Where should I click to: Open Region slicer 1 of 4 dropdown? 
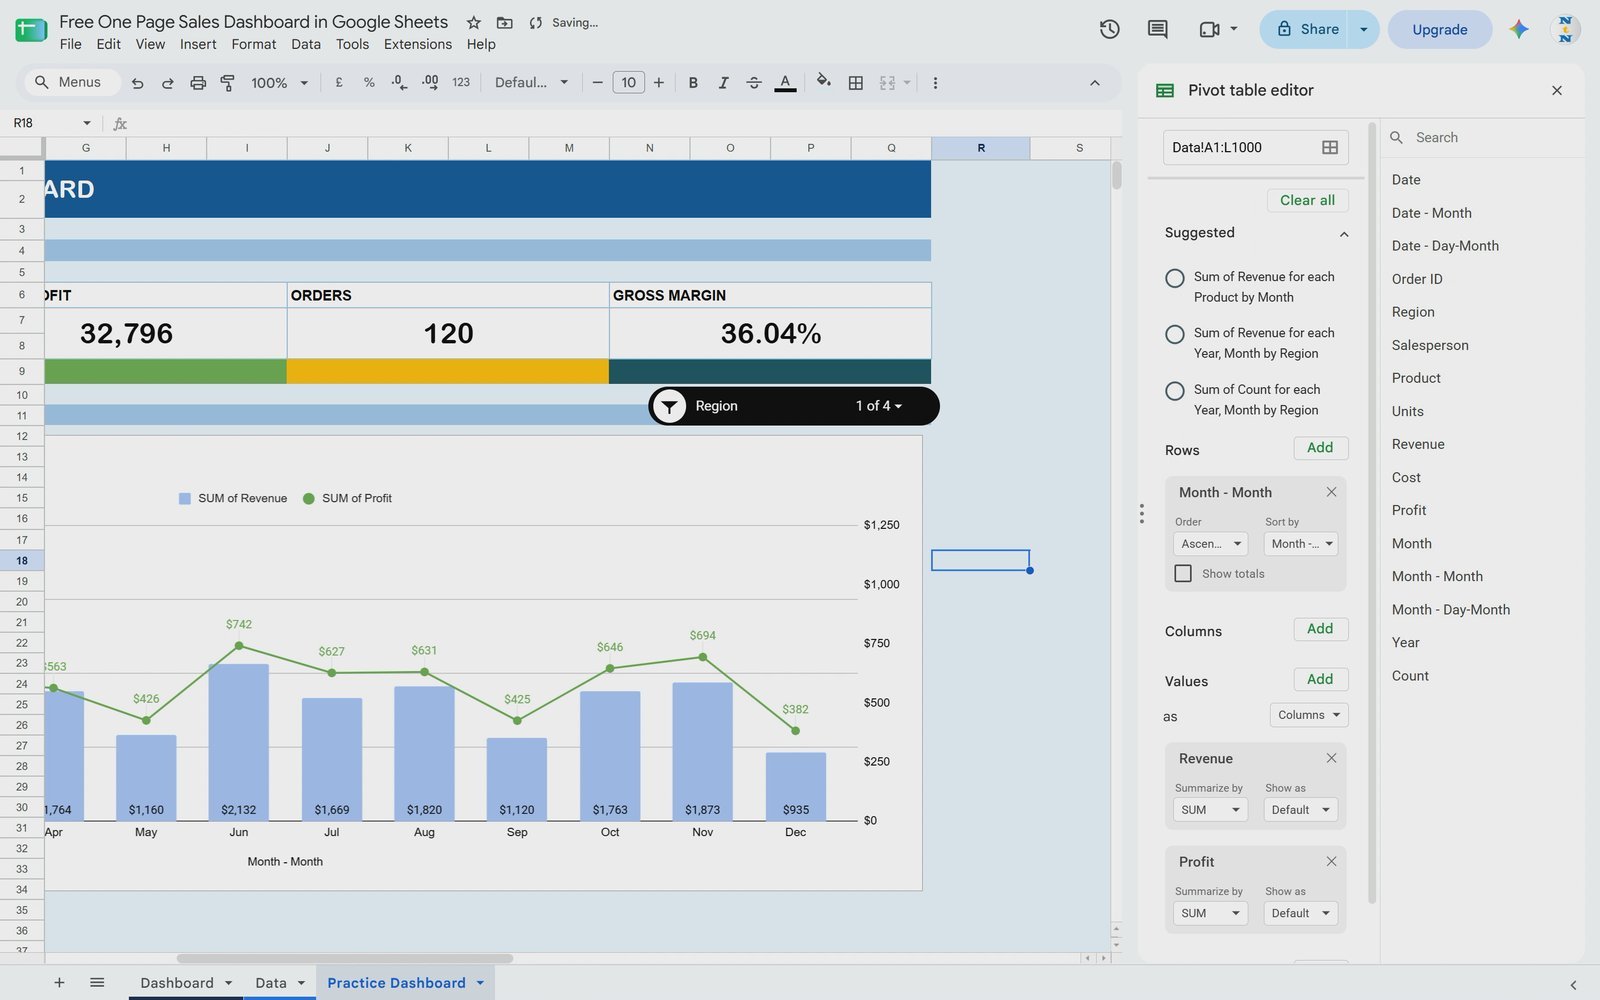pyautogui.click(x=878, y=406)
